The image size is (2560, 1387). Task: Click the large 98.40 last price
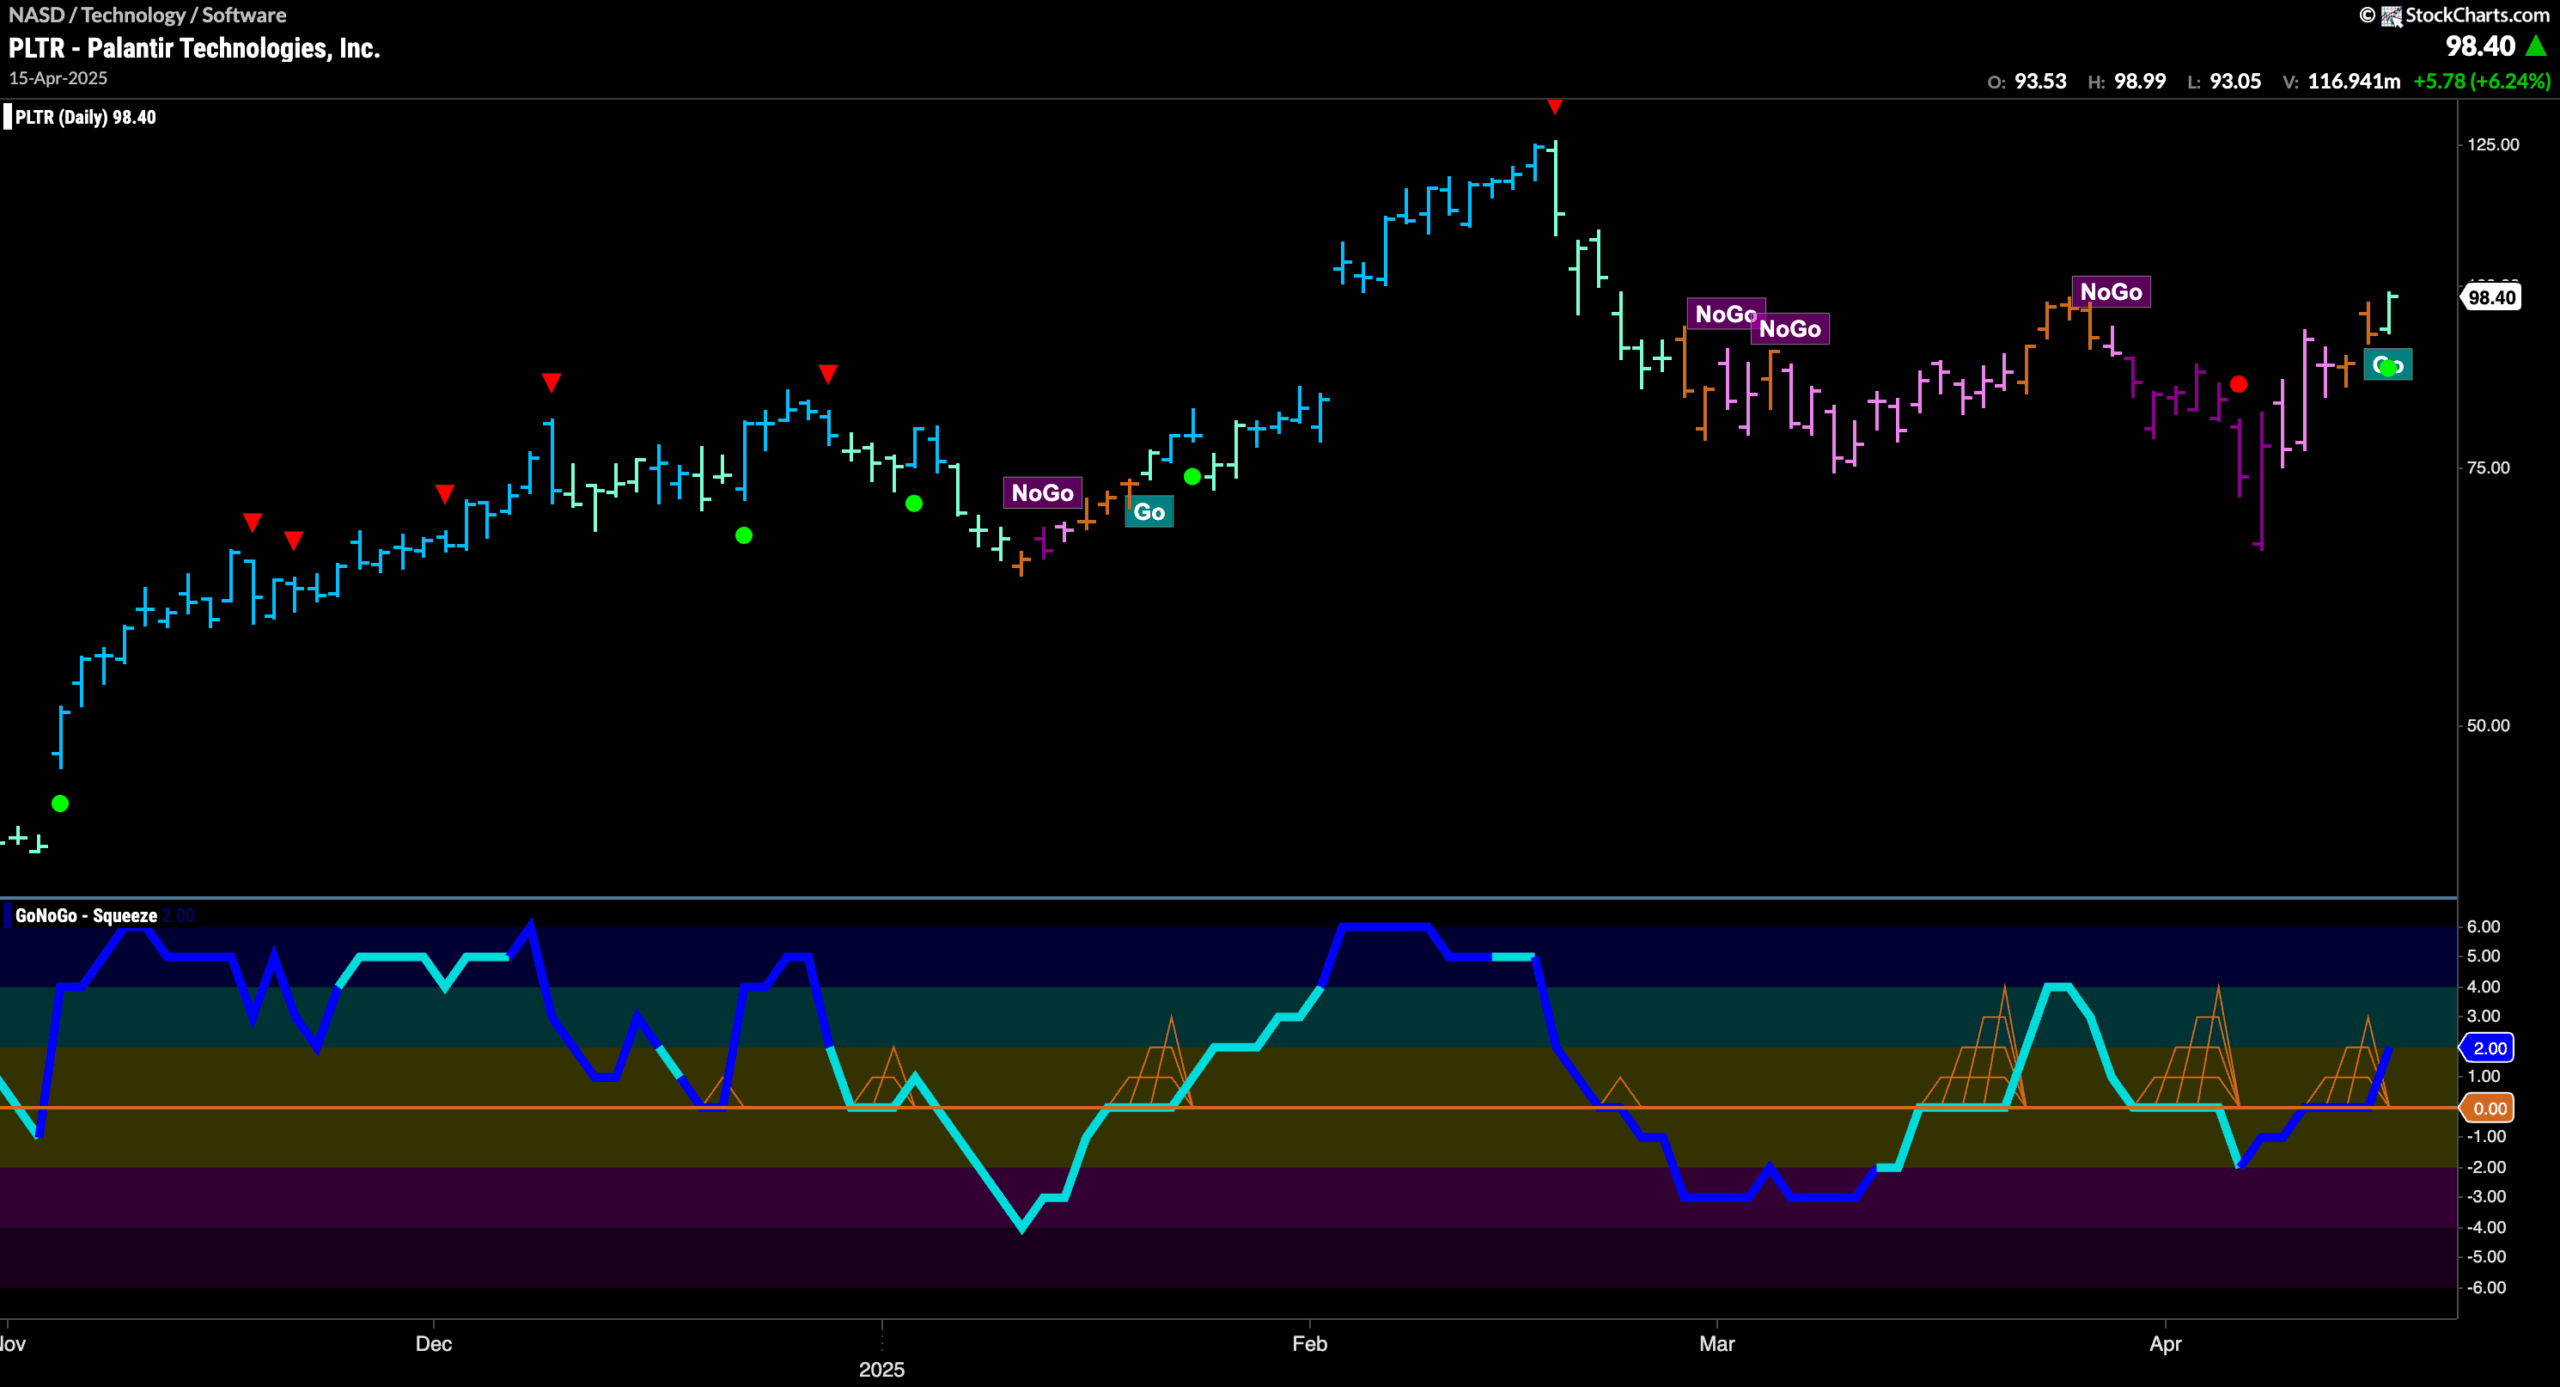pos(2480,46)
